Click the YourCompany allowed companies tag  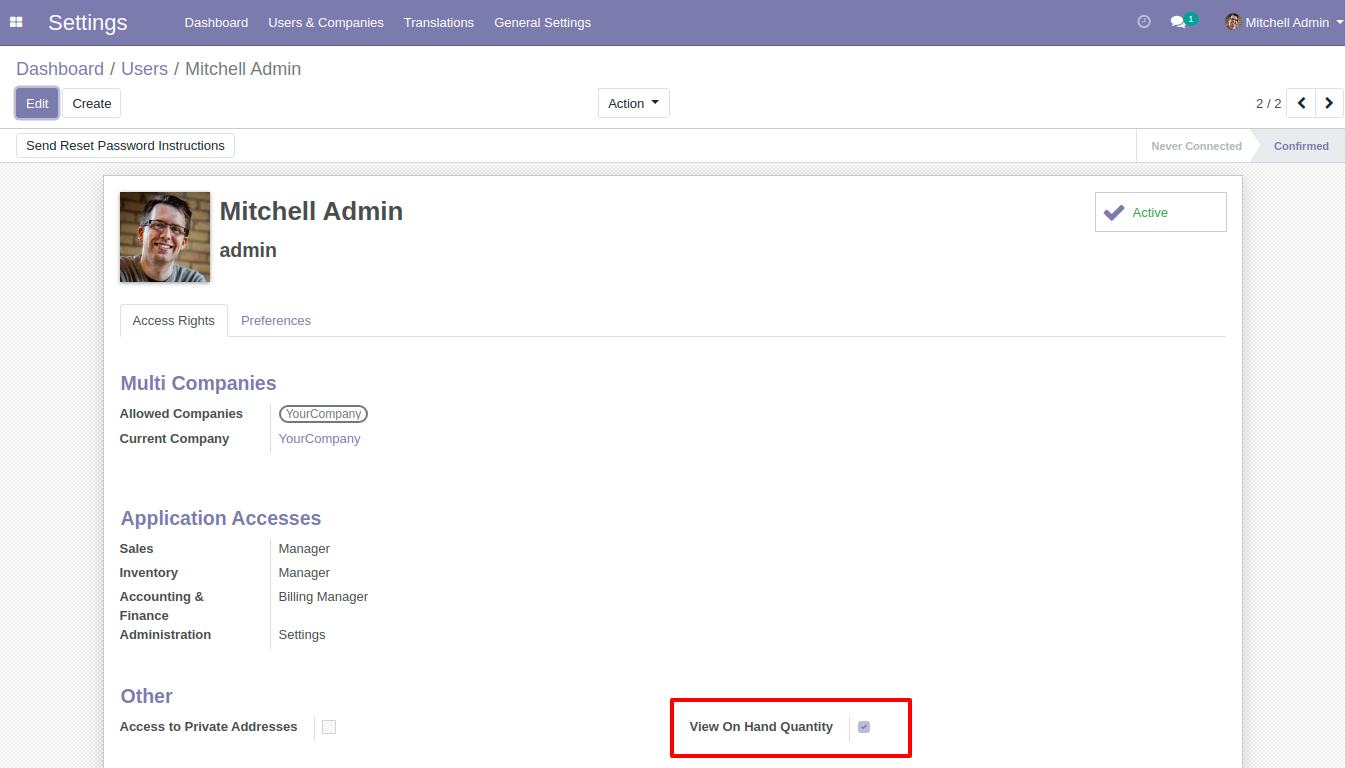pos(323,414)
